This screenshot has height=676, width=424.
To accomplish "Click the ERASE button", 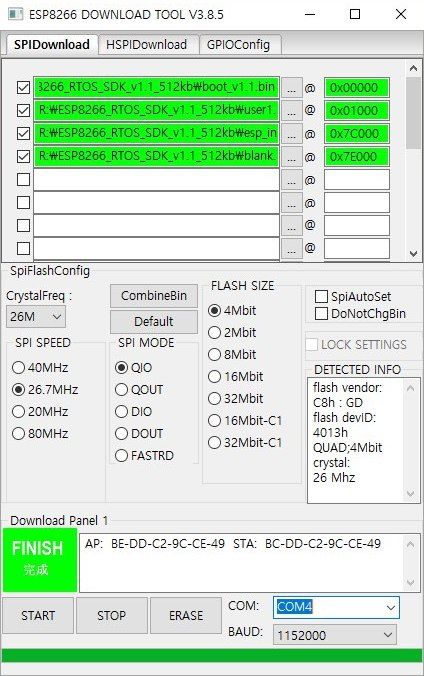I will 186,615.
